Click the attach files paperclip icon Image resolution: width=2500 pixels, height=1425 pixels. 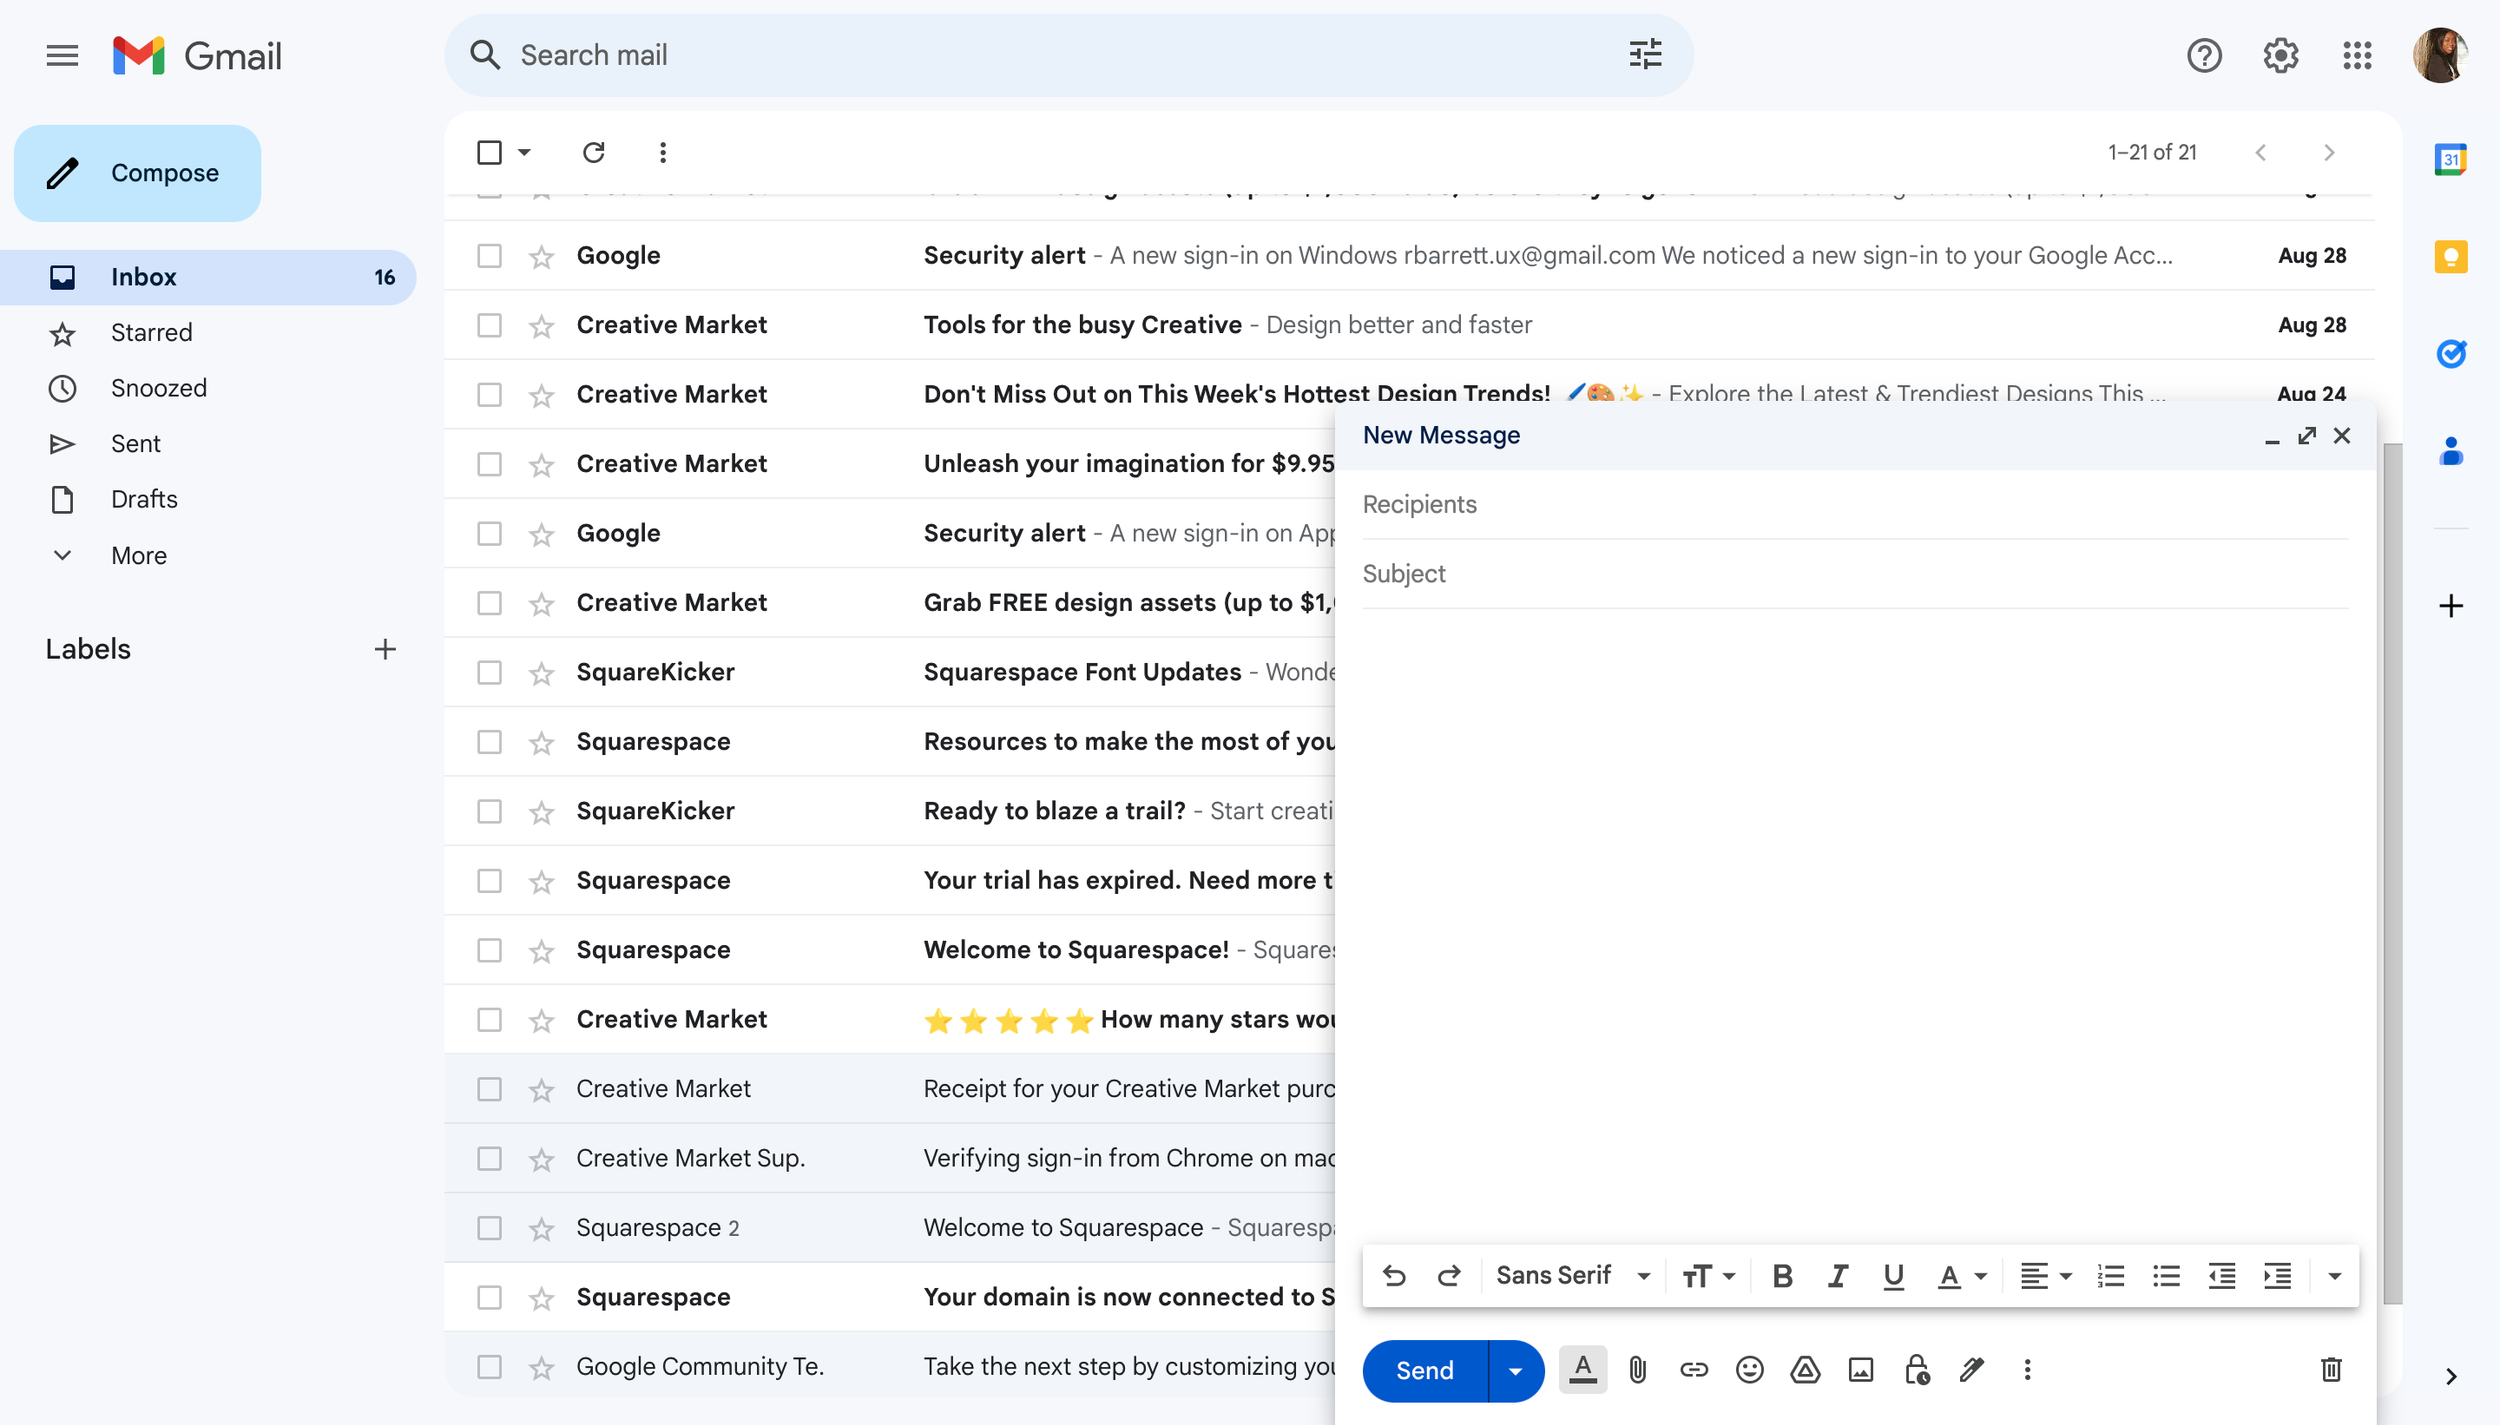coord(1637,1369)
